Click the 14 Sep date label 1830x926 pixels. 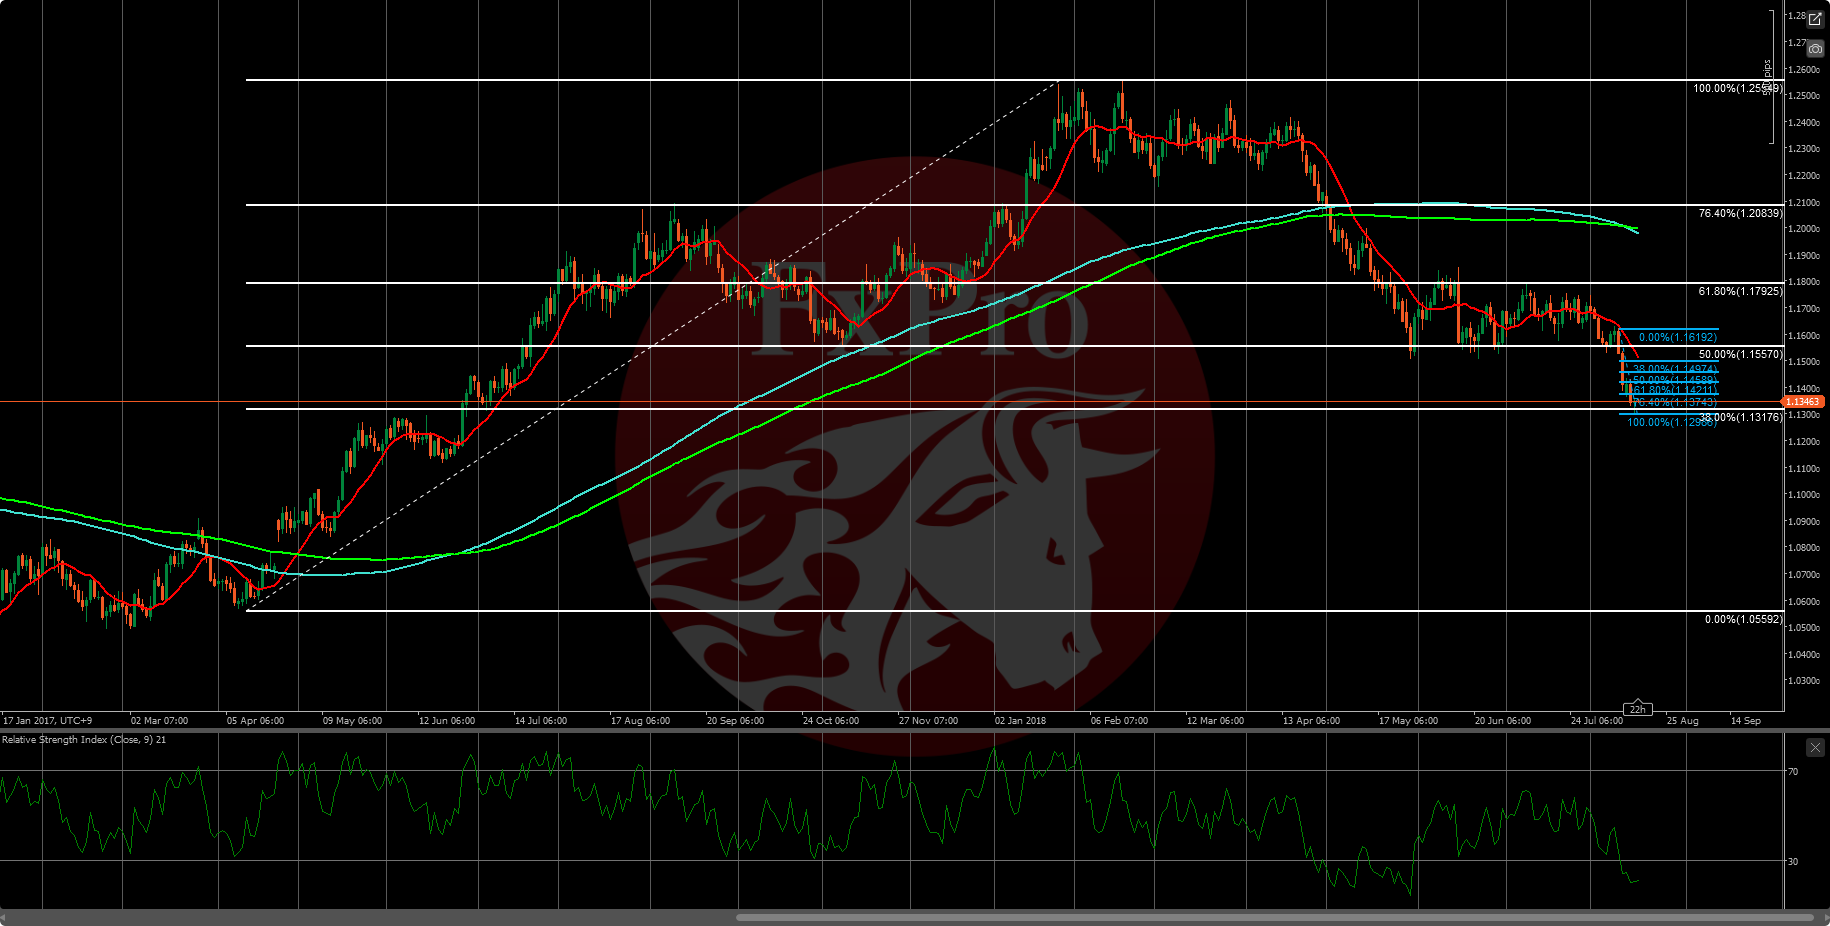(x=1745, y=721)
